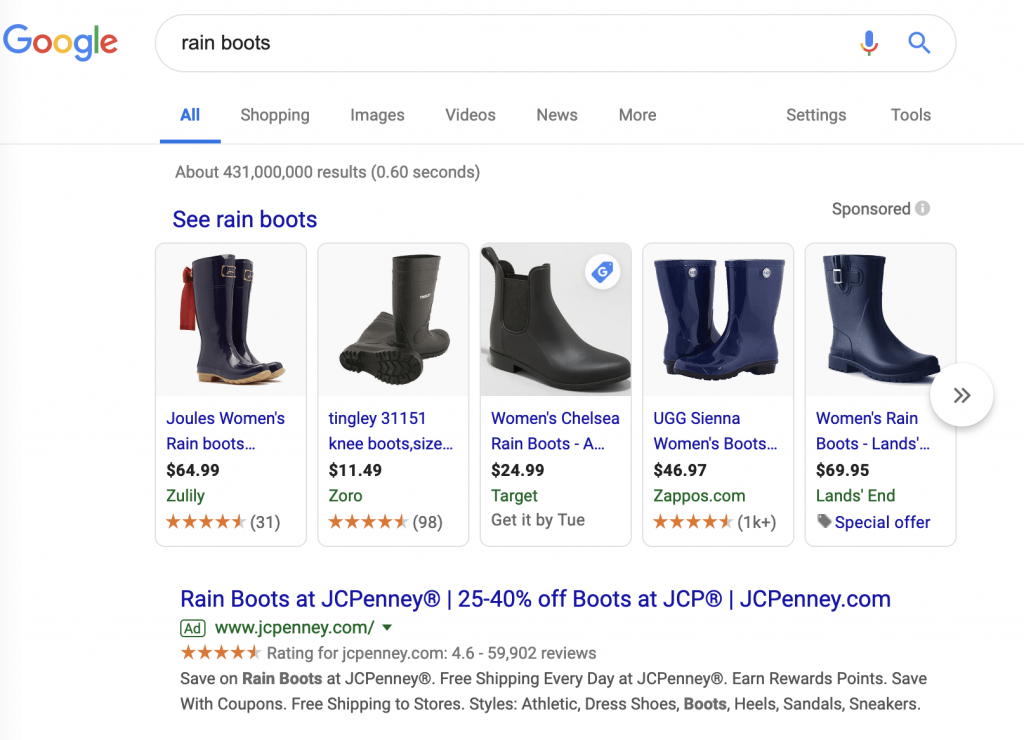Switch to the Shopping tab

click(x=275, y=115)
